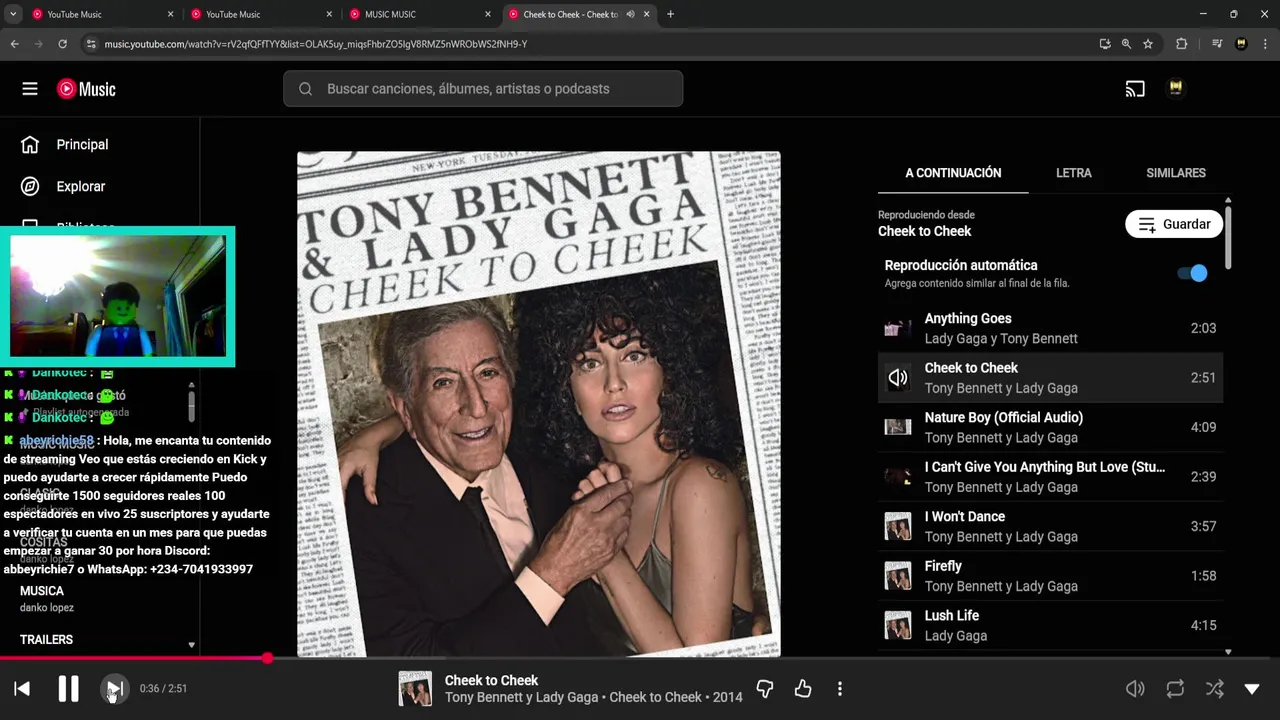Switch to the SIMILARES tab
Viewport: 1280px width, 720px height.
(1176, 173)
